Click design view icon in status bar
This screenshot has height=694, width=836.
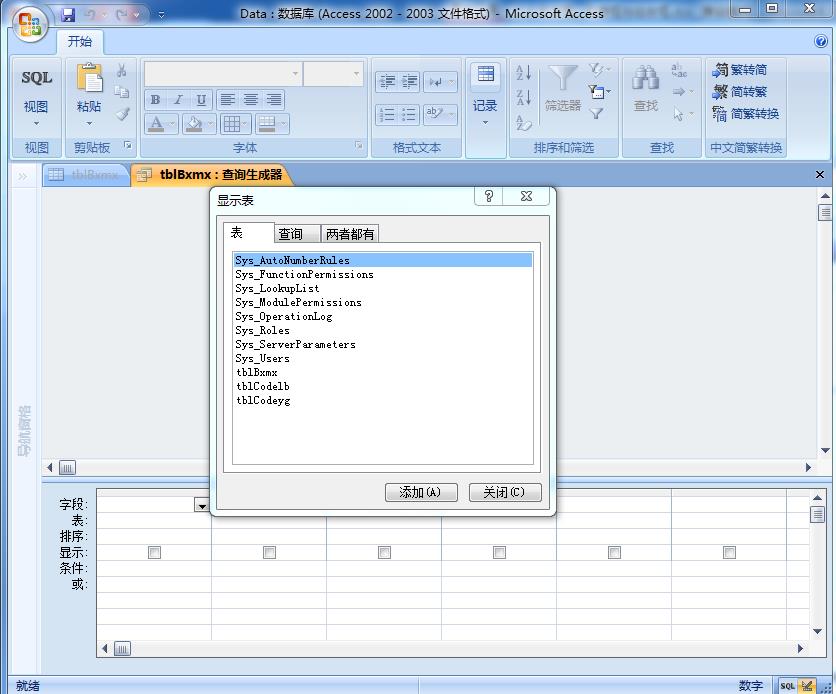[x=807, y=685]
